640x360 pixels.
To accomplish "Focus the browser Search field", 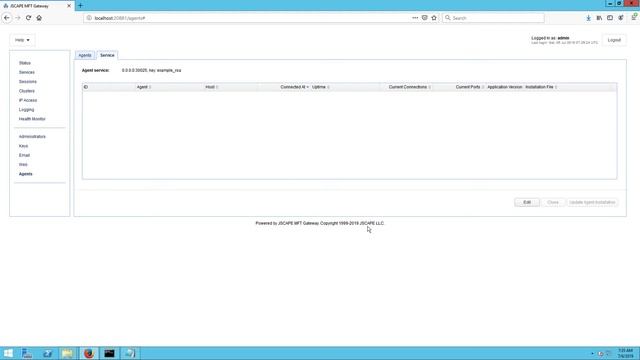I will (x=493, y=18).
